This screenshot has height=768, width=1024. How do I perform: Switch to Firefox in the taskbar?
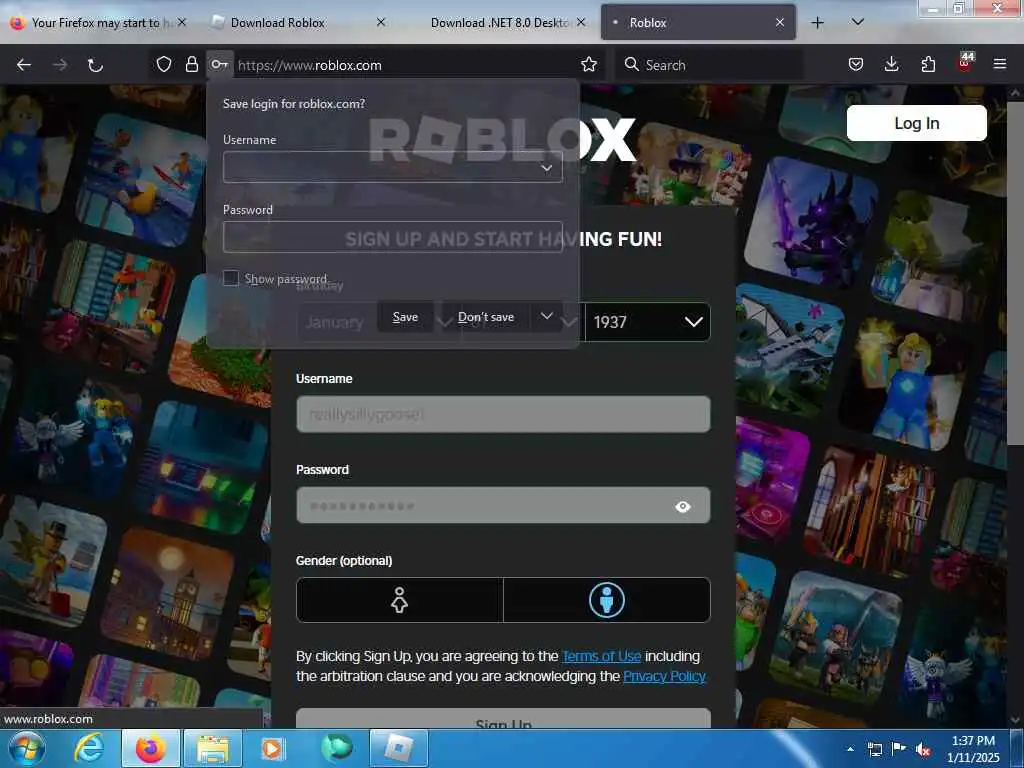point(150,748)
